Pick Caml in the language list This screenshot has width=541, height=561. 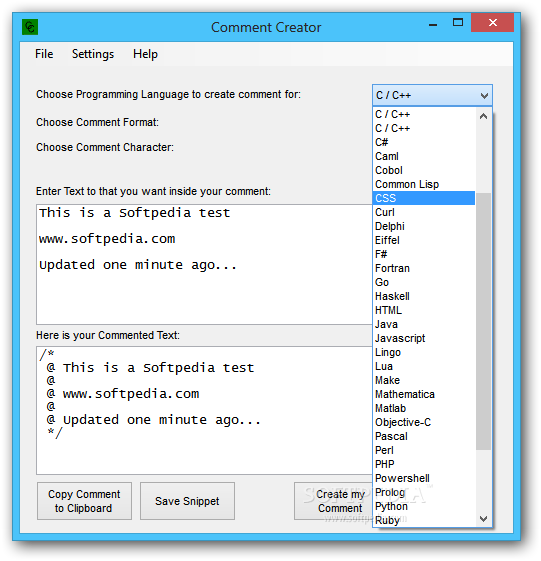coord(424,156)
